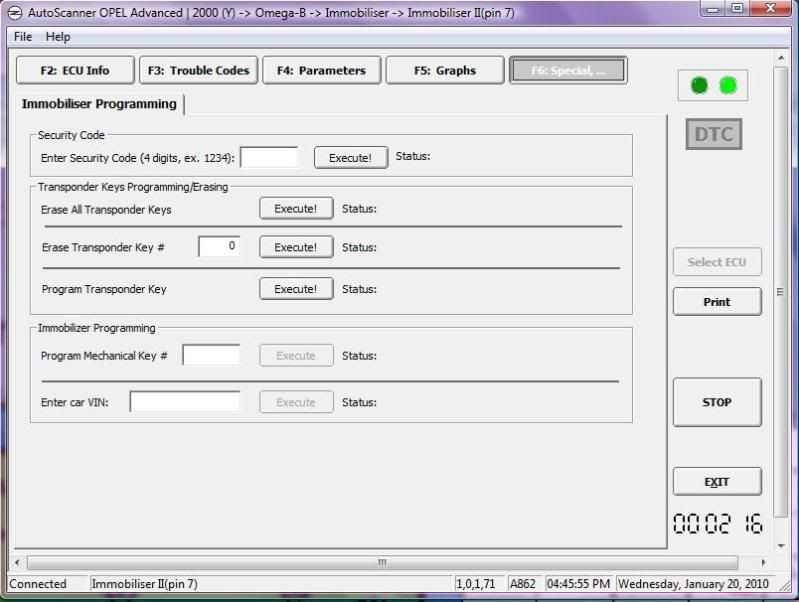Screen dimensions: 799x602
Task: Maximize the AutoScanner window
Action: [x=737, y=9]
